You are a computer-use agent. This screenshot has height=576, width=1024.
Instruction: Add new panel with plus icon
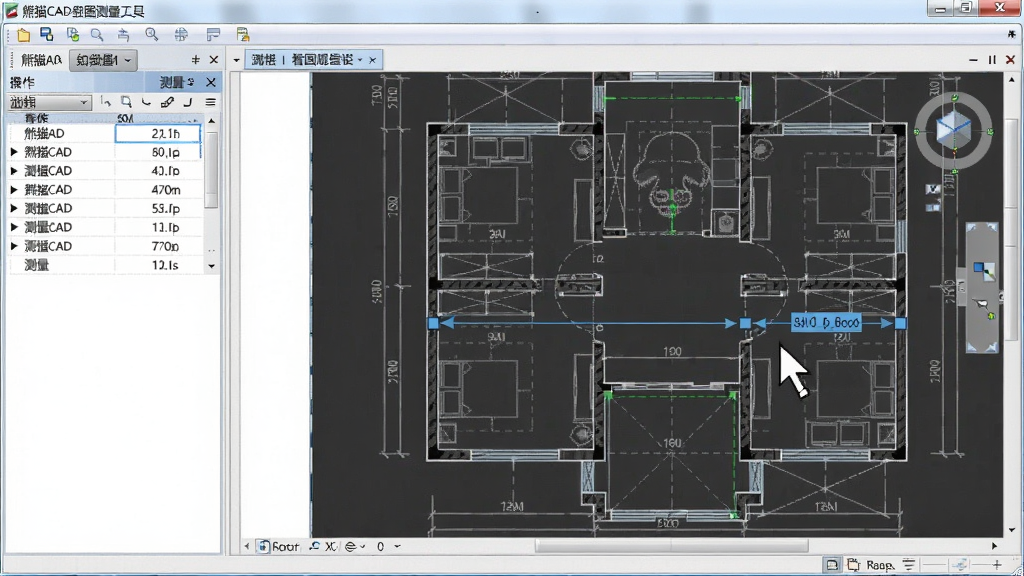pyautogui.click(x=195, y=60)
